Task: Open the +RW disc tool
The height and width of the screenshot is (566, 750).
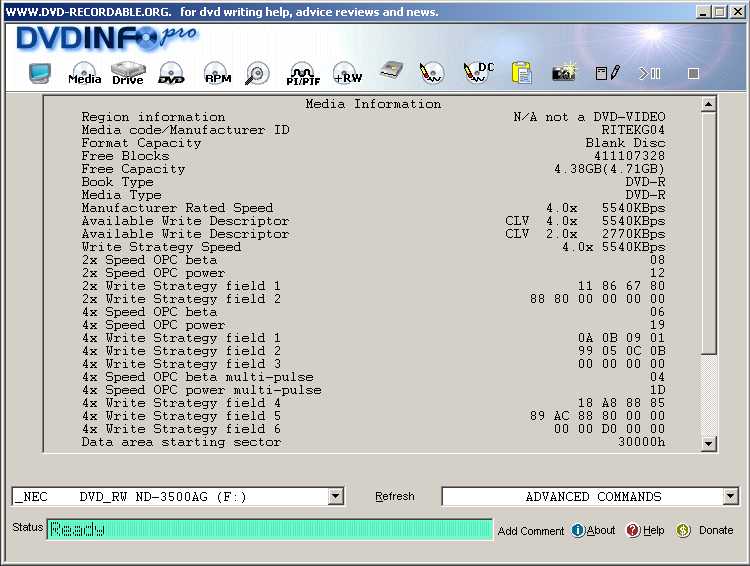Action: pyautogui.click(x=348, y=73)
